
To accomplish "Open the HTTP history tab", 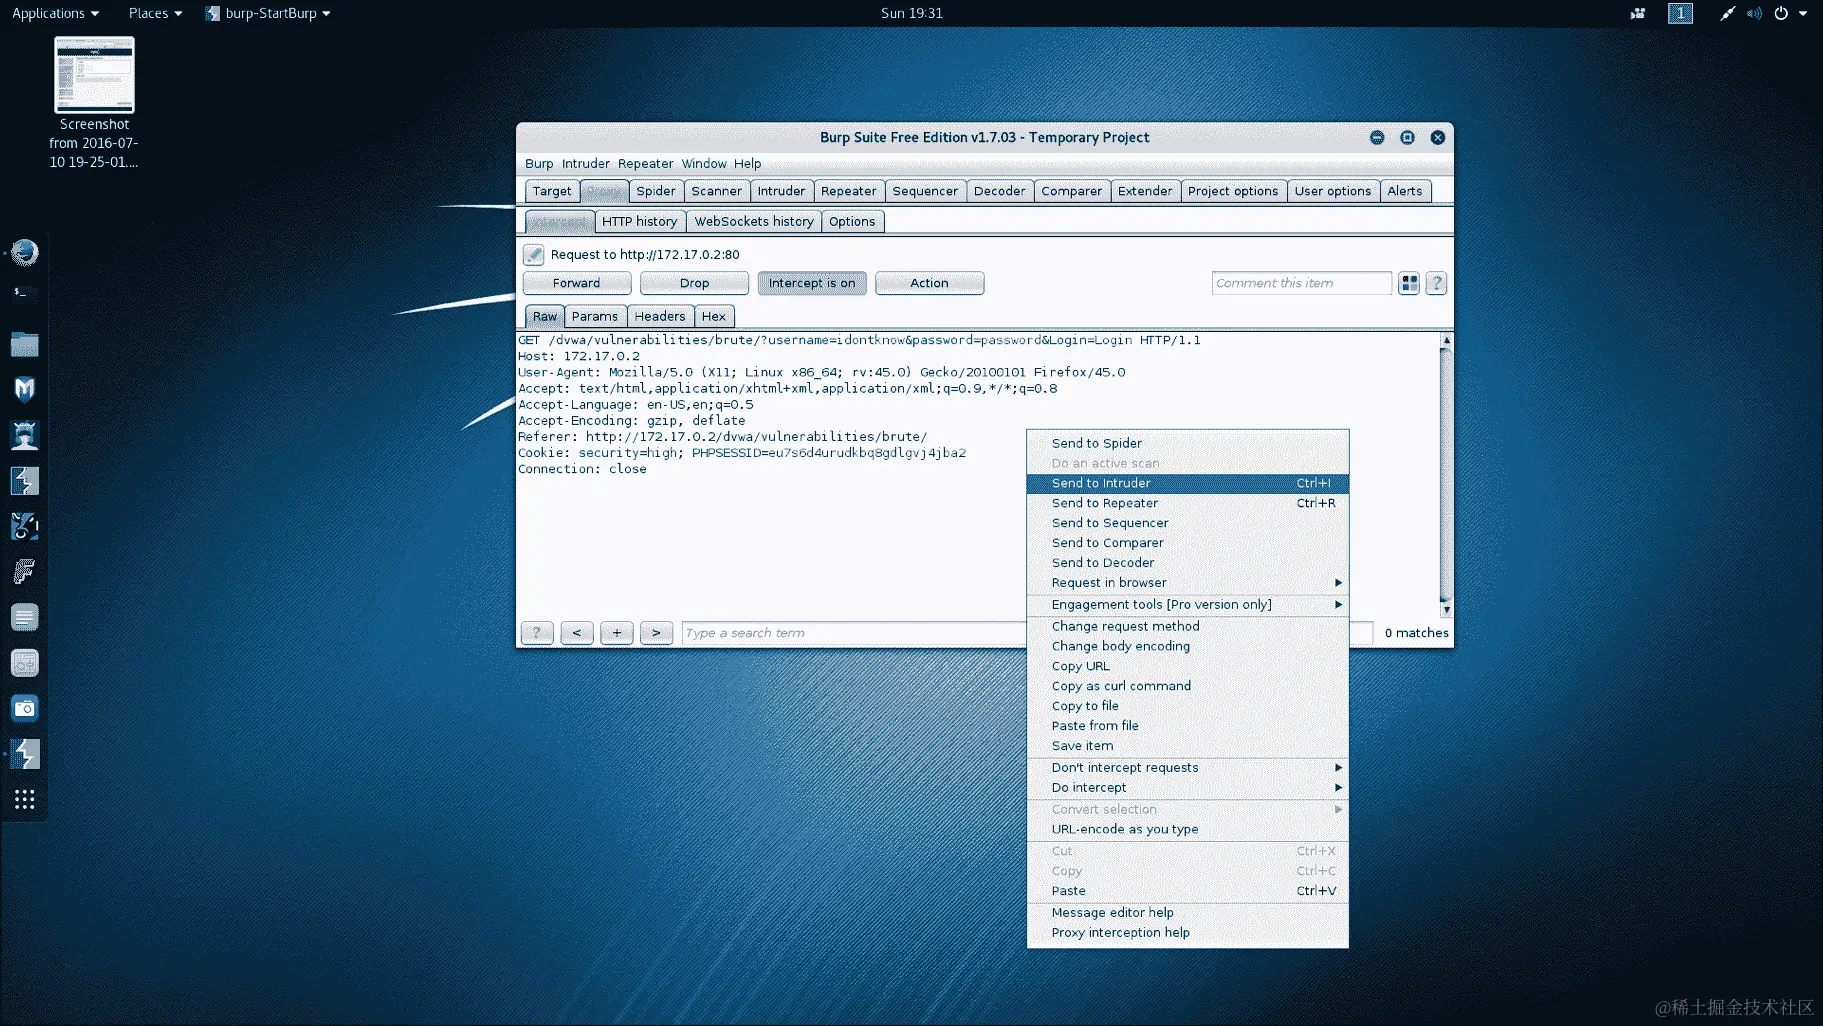I will (640, 222).
